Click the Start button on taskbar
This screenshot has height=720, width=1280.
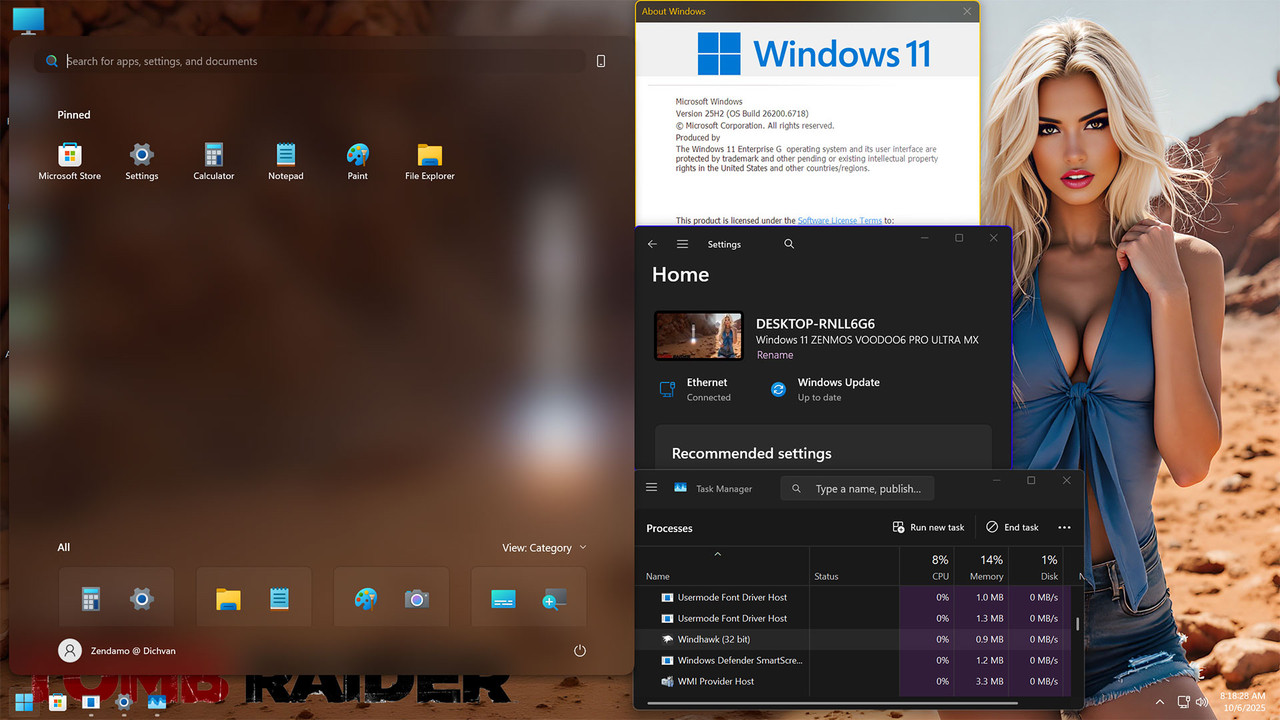(24, 702)
